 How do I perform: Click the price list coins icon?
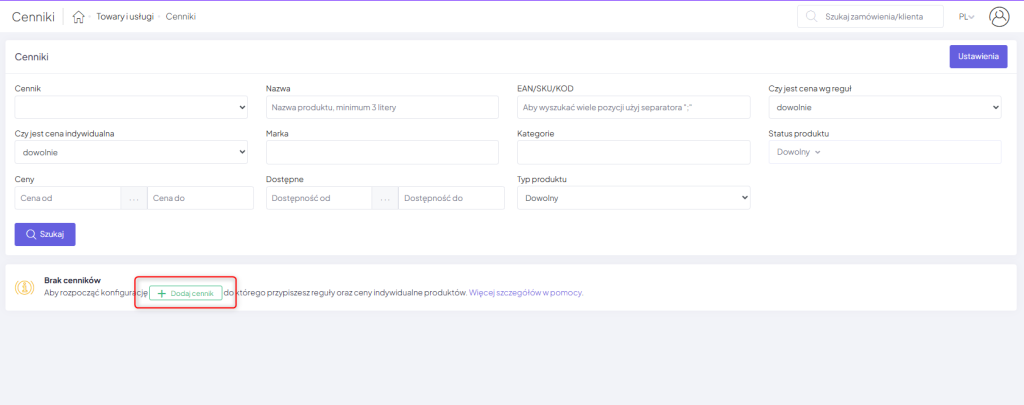point(24,288)
